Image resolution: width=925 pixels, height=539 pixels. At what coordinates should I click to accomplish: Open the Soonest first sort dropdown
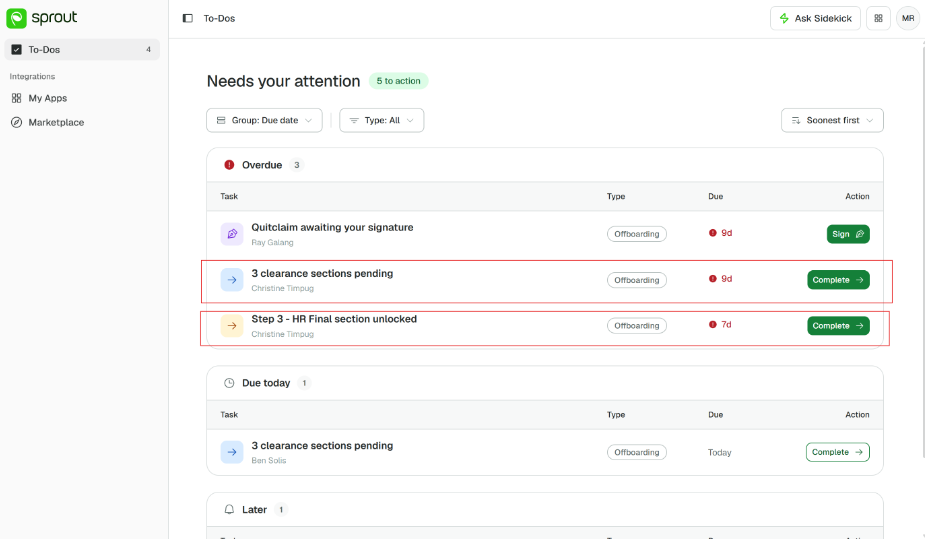pyautogui.click(x=832, y=120)
